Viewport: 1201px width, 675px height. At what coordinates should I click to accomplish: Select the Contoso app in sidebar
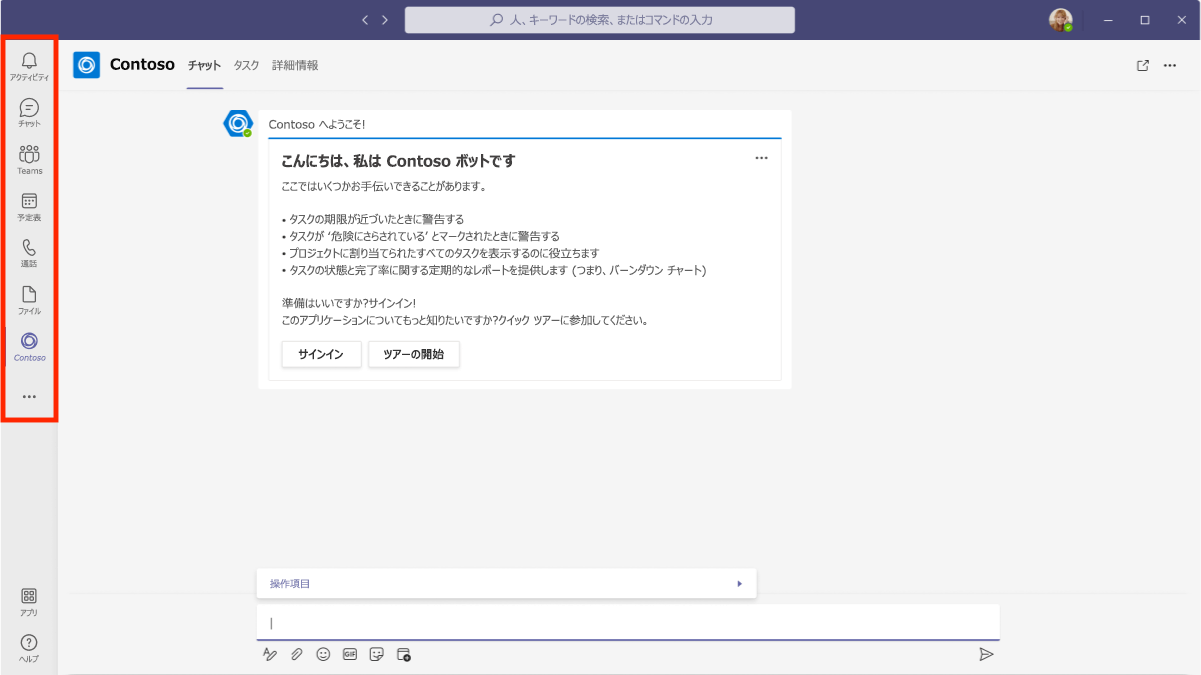29,347
